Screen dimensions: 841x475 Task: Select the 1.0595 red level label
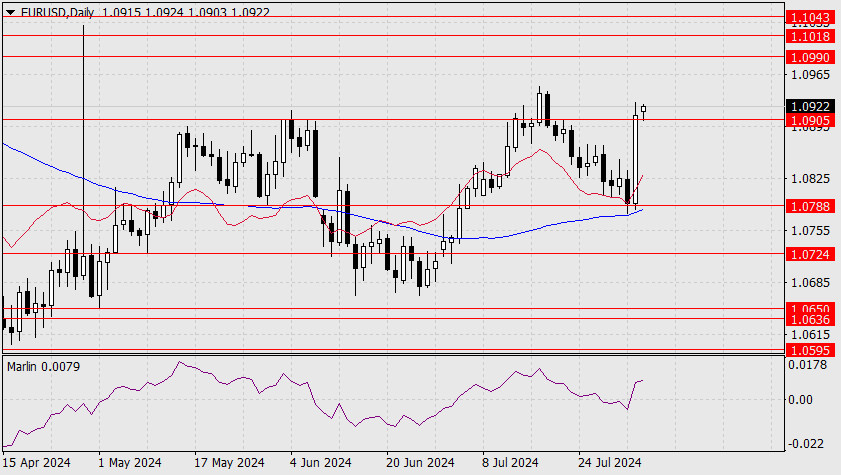[810, 350]
